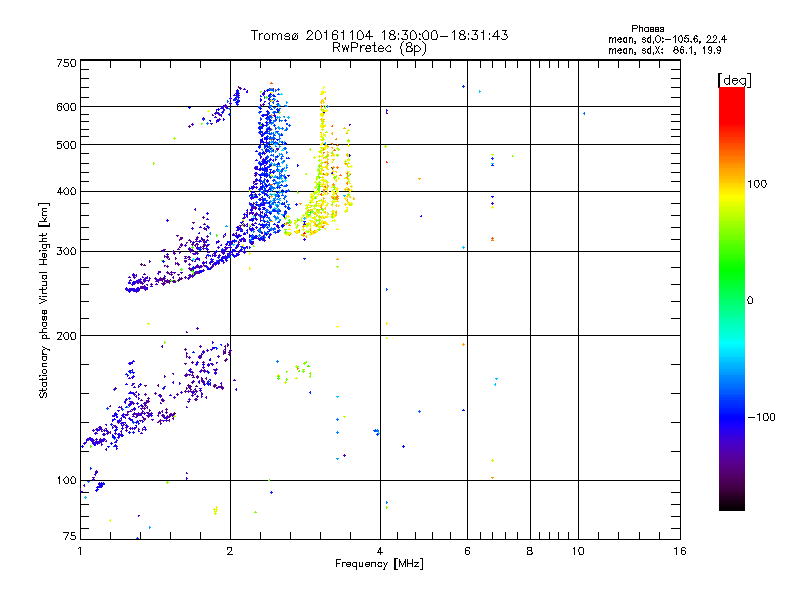
Task: Click the y-axis label '400'
Action: click(66, 192)
